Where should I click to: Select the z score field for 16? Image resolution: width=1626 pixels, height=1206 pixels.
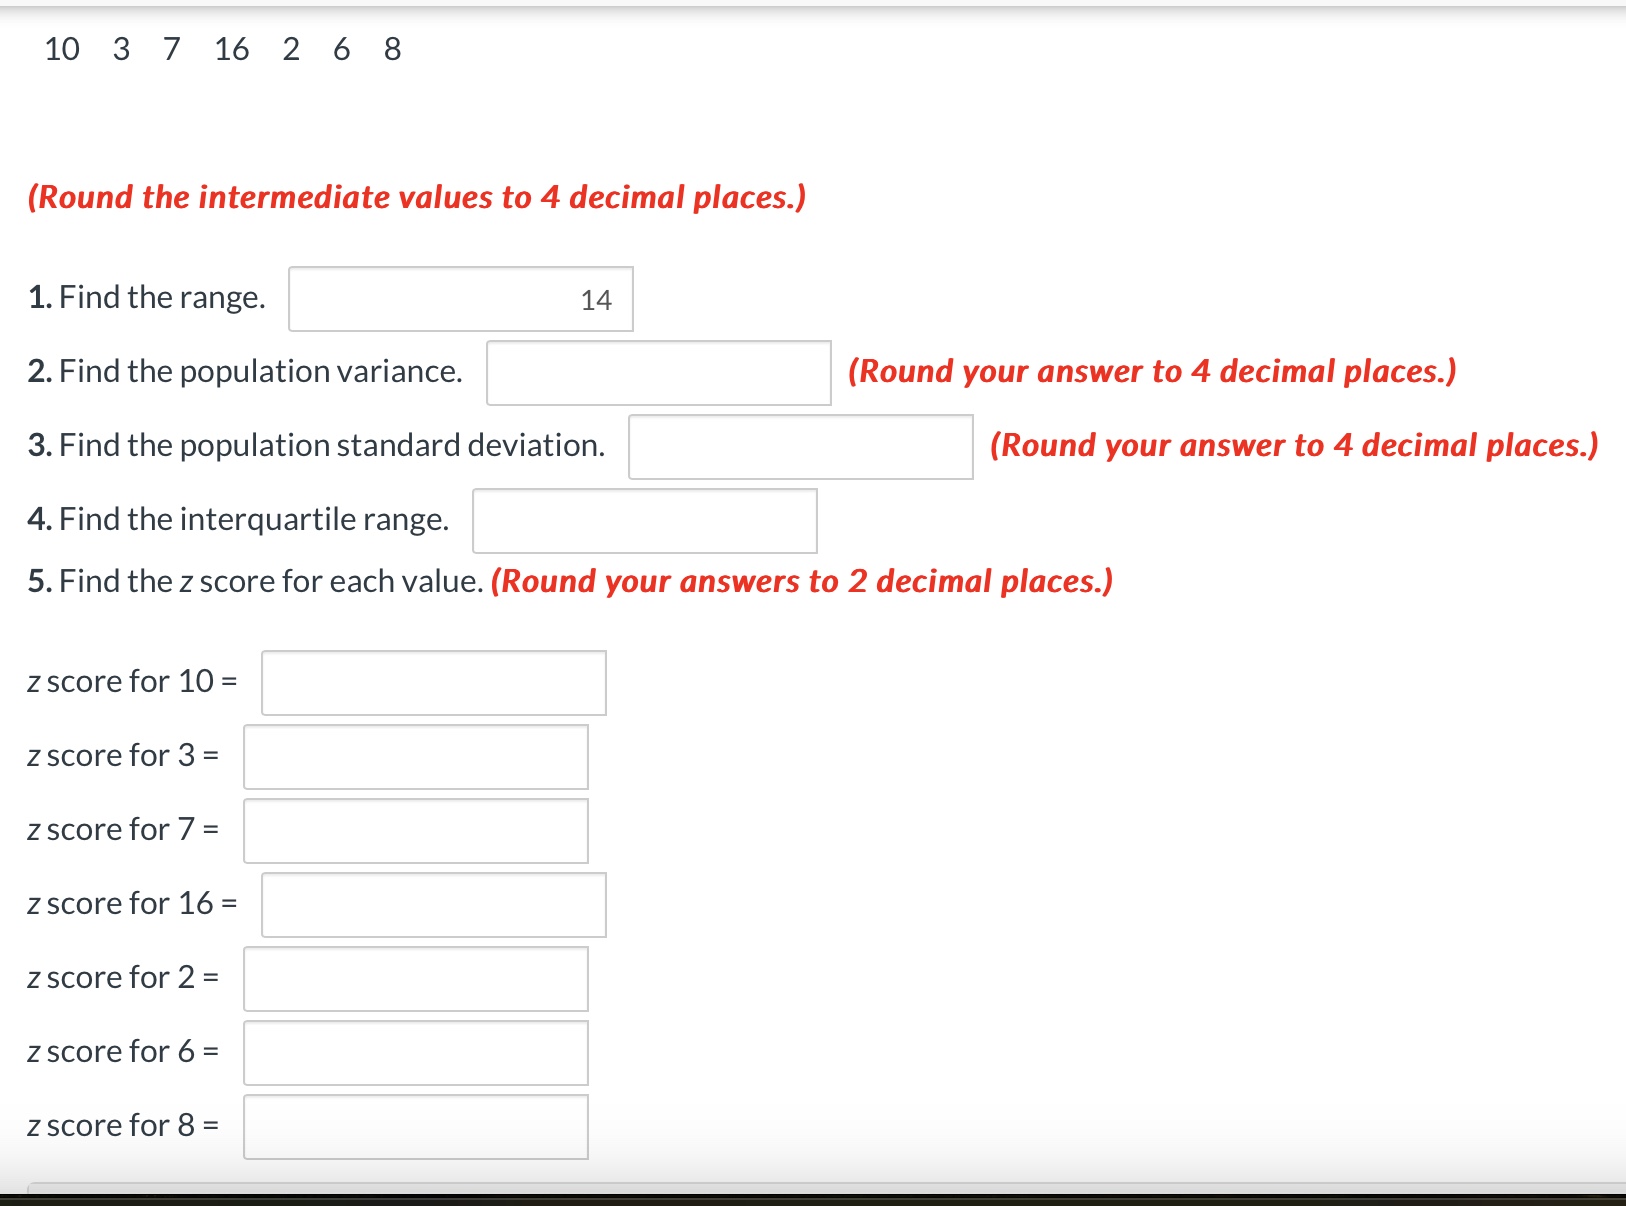pos(432,905)
